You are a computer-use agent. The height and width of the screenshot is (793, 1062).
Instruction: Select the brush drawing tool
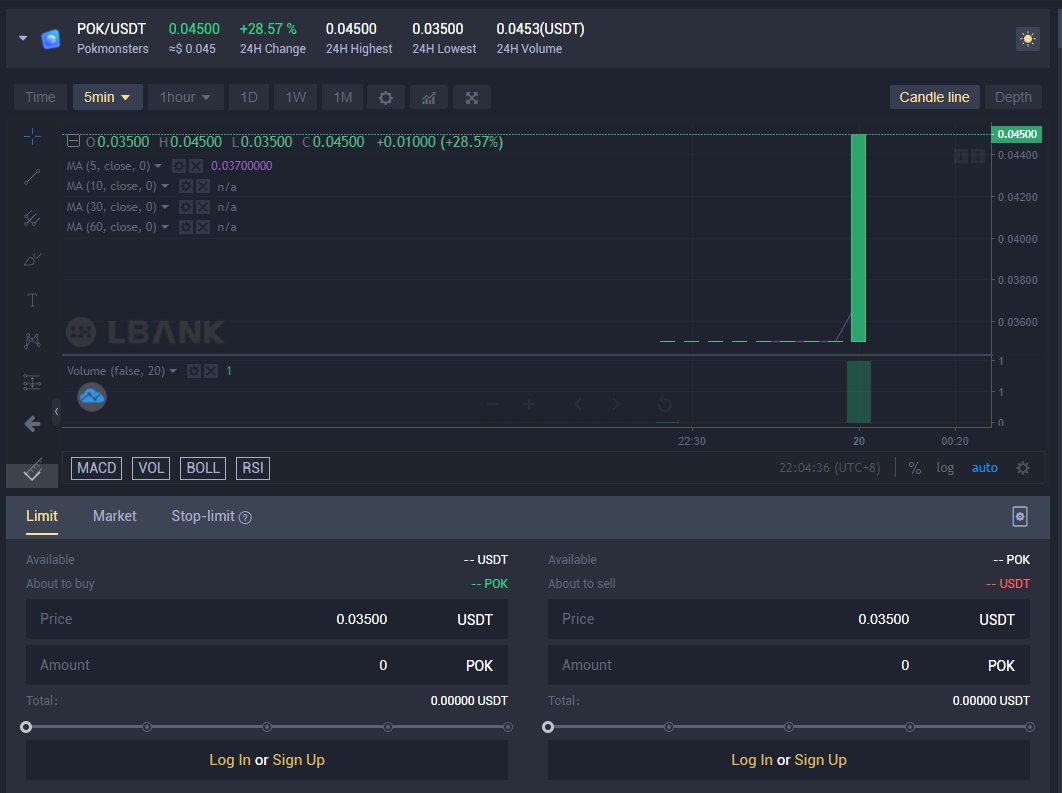point(32,259)
